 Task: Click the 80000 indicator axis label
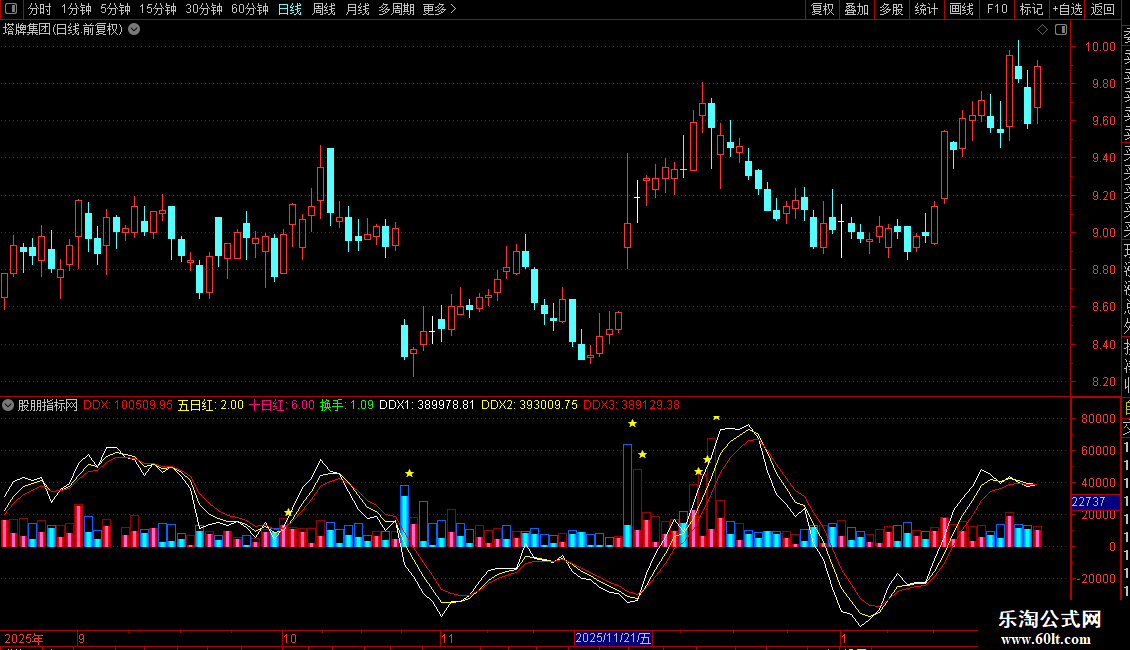(x=1098, y=419)
